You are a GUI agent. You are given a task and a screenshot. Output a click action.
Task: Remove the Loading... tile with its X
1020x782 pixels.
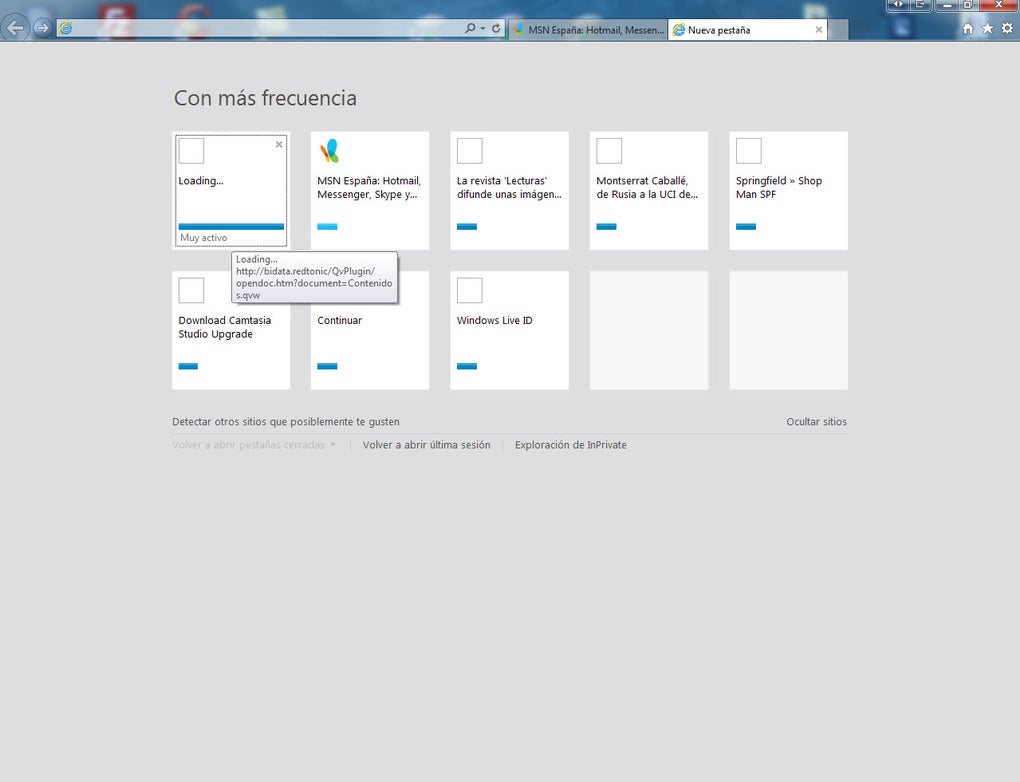coord(279,144)
